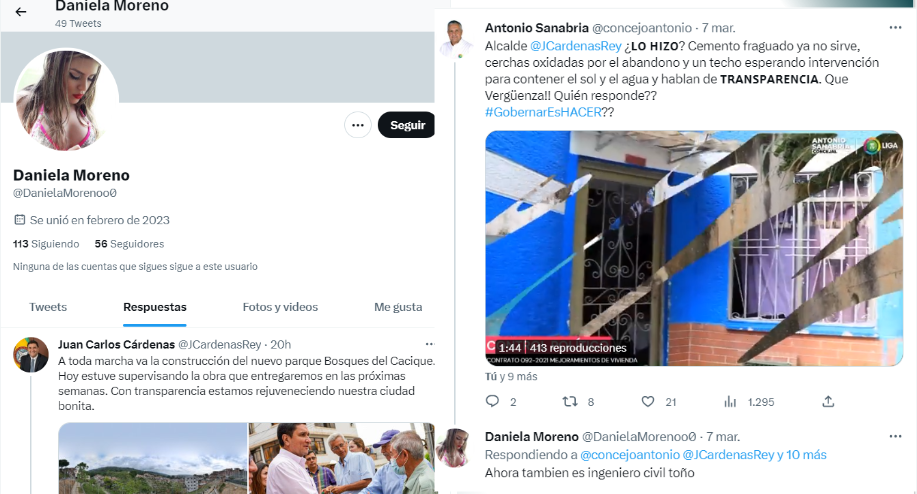Screen dimensions: 917x494
Task: Open the #GobernarEsHACER hashtag link
Action: [543, 112]
